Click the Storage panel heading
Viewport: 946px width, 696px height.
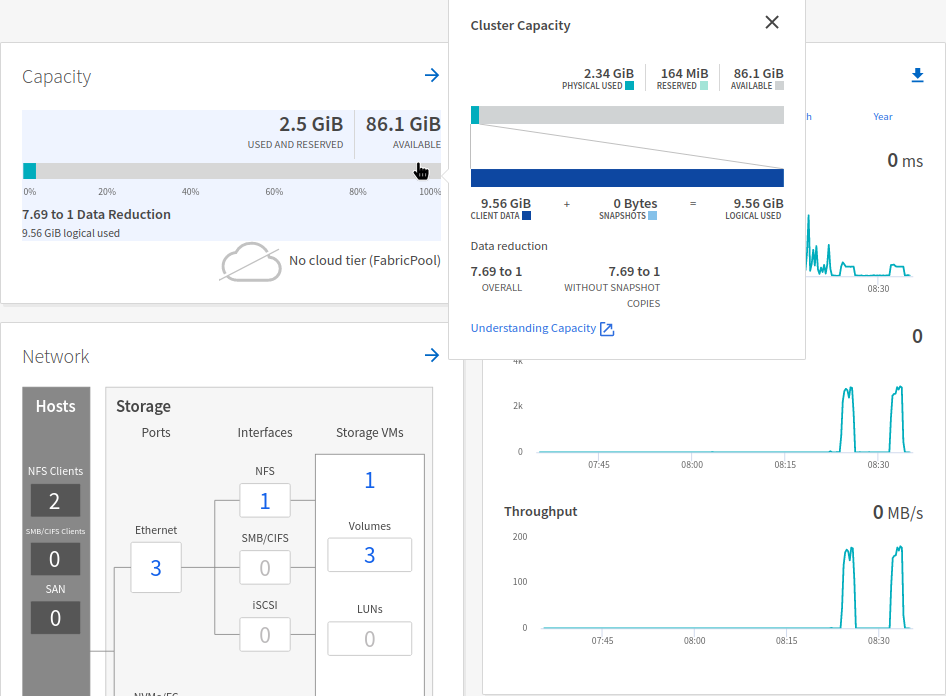pyautogui.click(x=144, y=406)
